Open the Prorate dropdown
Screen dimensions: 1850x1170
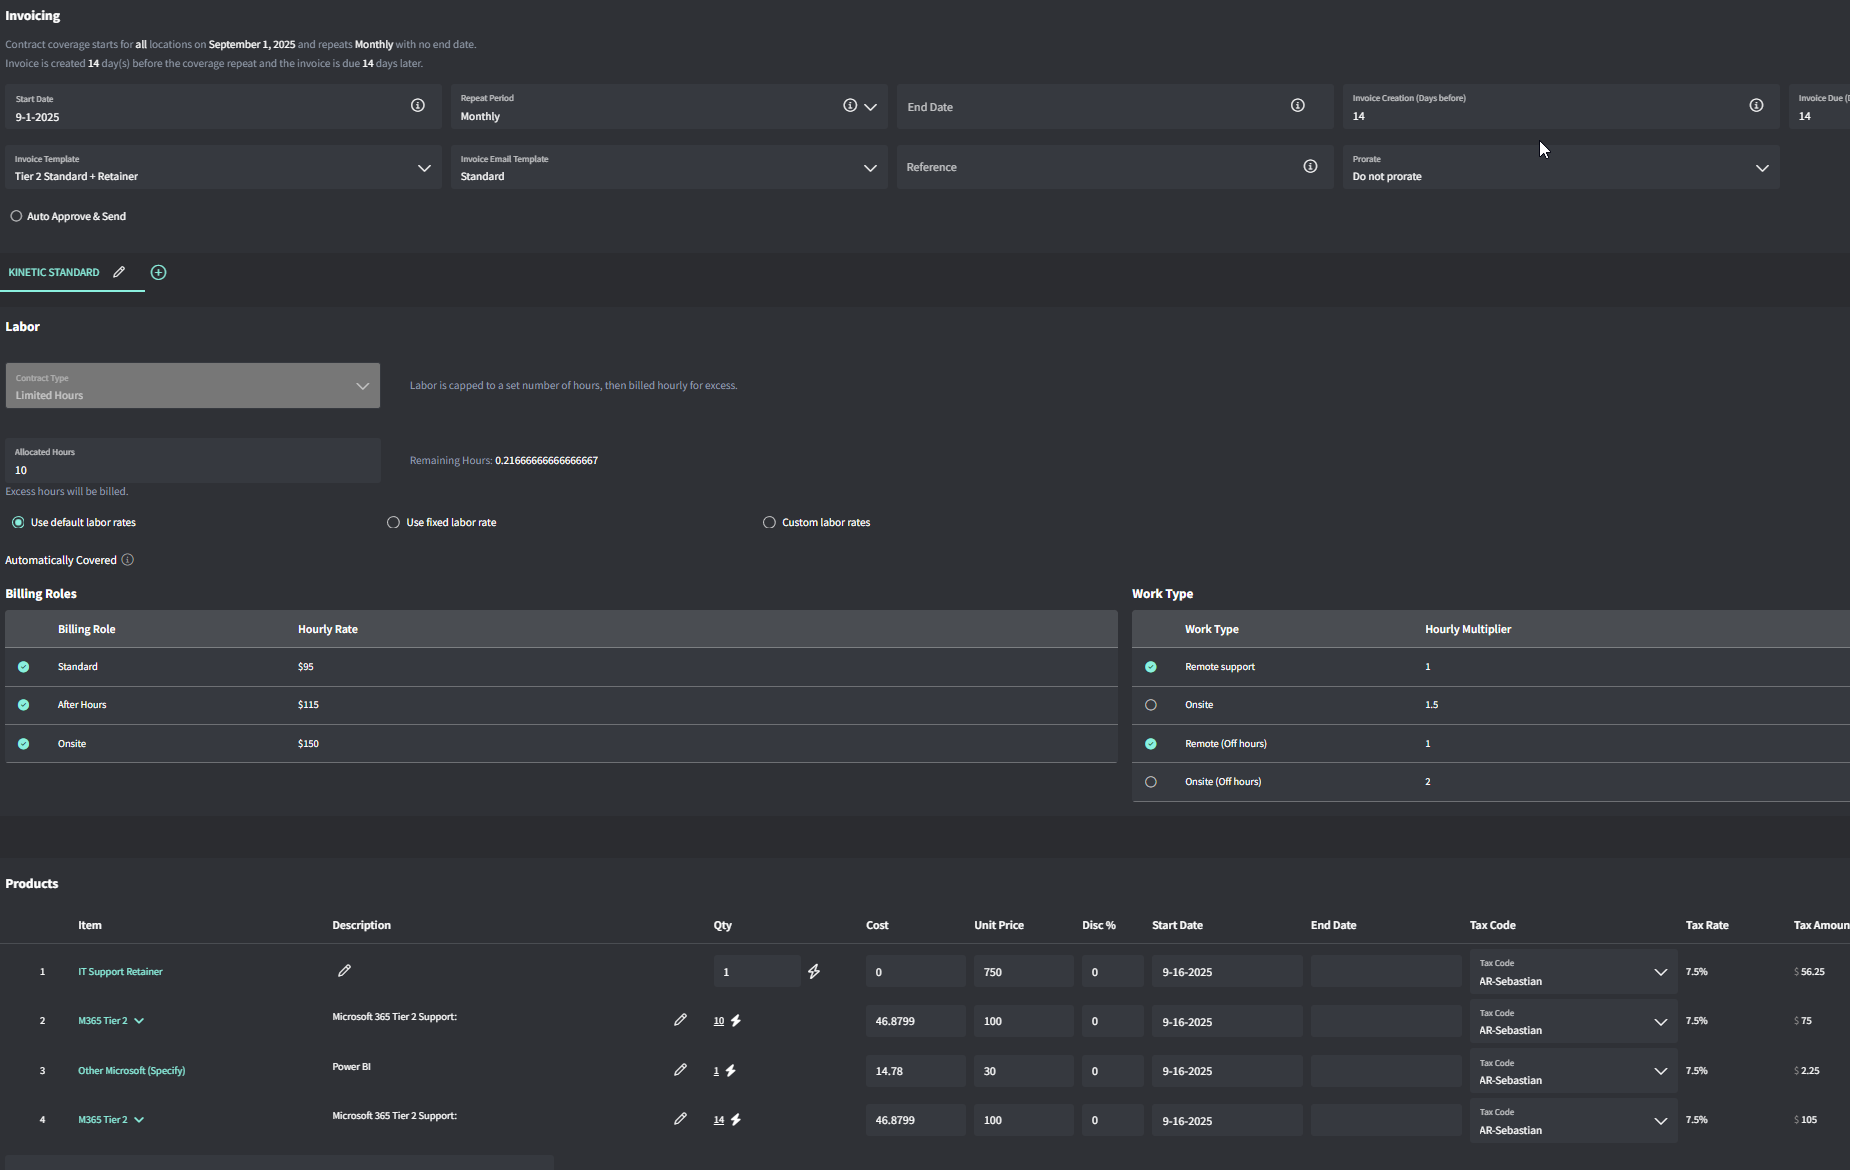click(1561, 167)
